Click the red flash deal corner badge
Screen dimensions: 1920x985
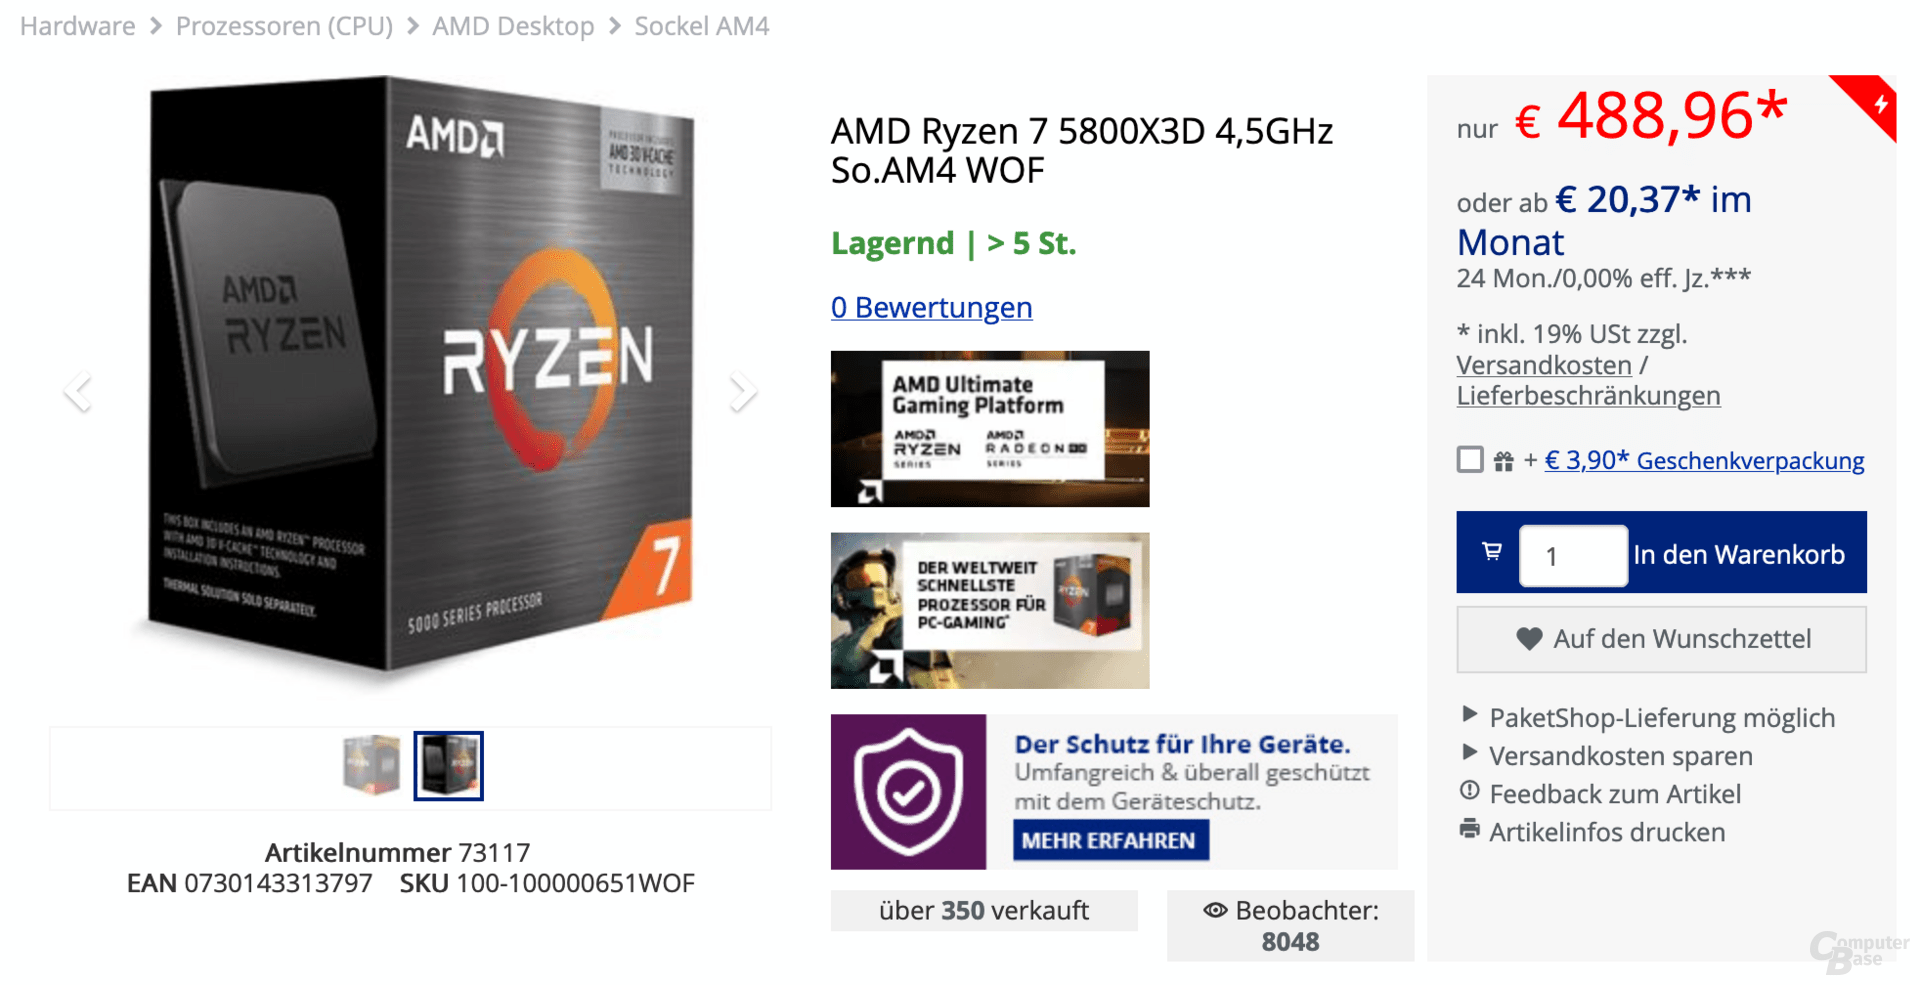click(1871, 101)
